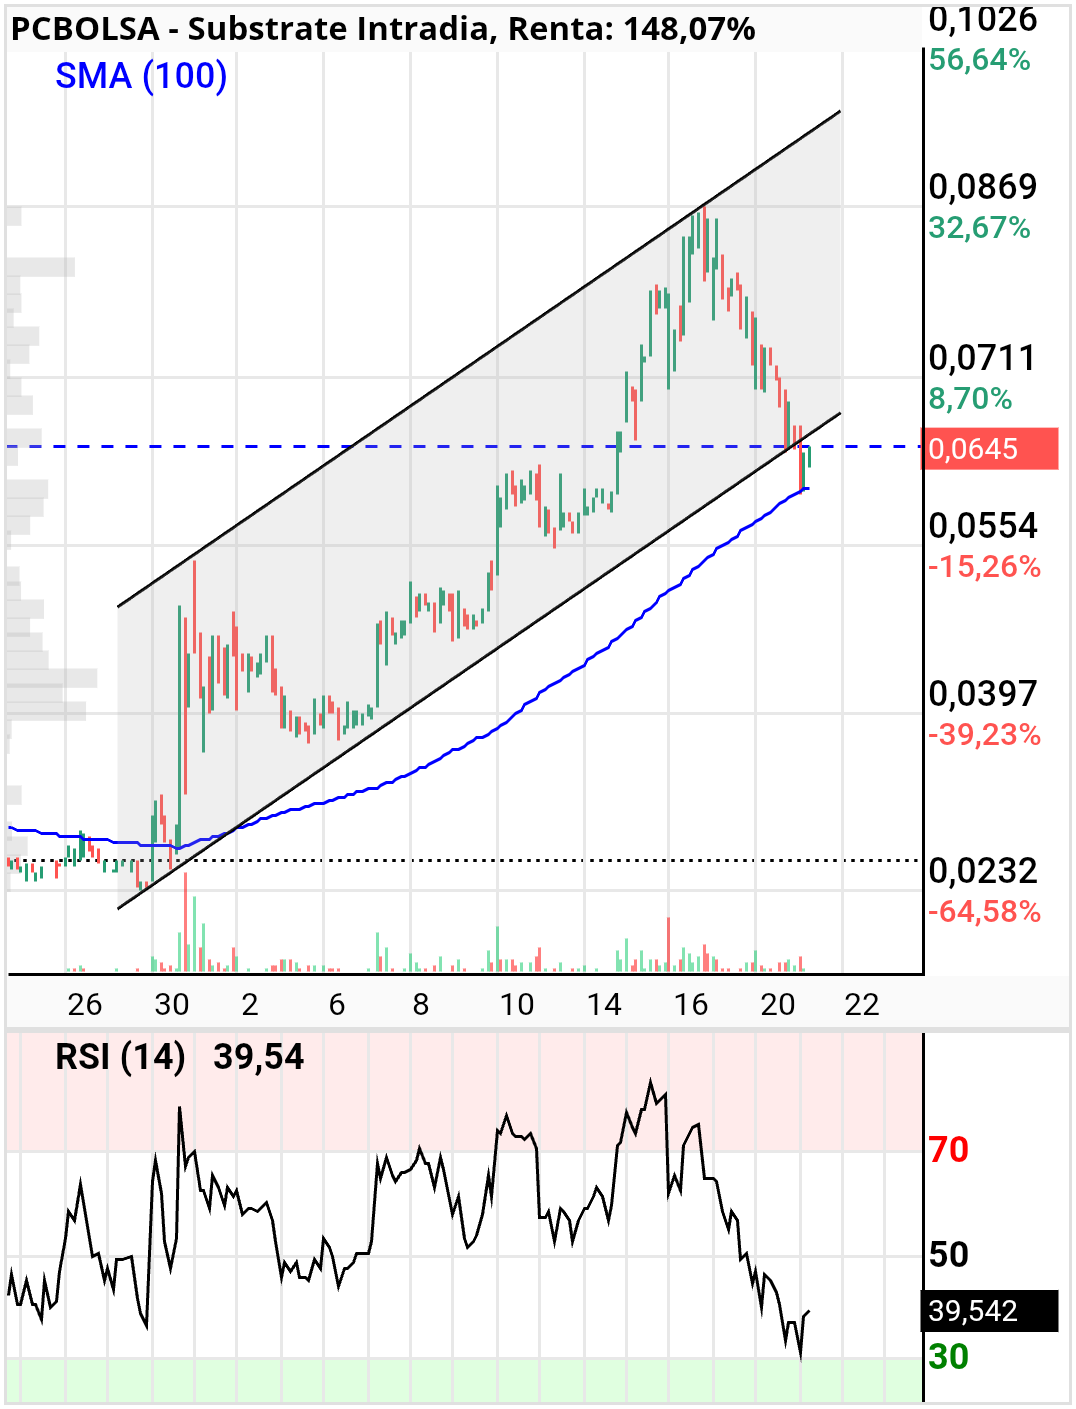This screenshot has width=1076, height=1409.
Task: Click the RSI reading 39,54 in header
Action: click(x=259, y=1057)
